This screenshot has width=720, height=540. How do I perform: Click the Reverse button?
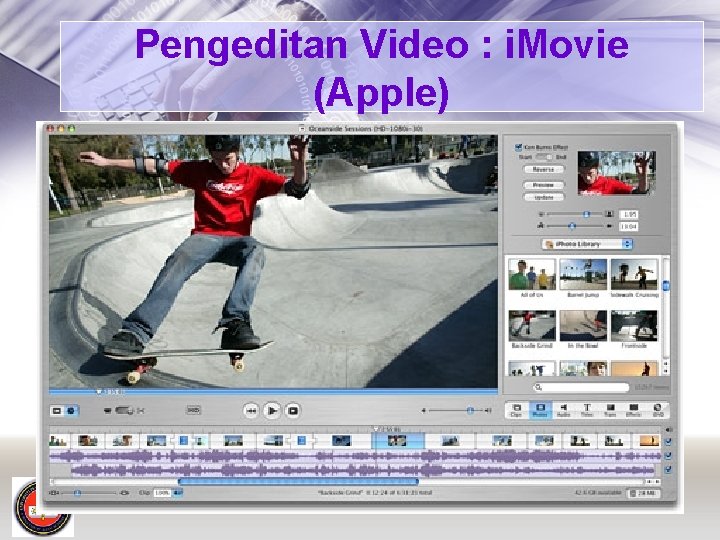point(544,169)
